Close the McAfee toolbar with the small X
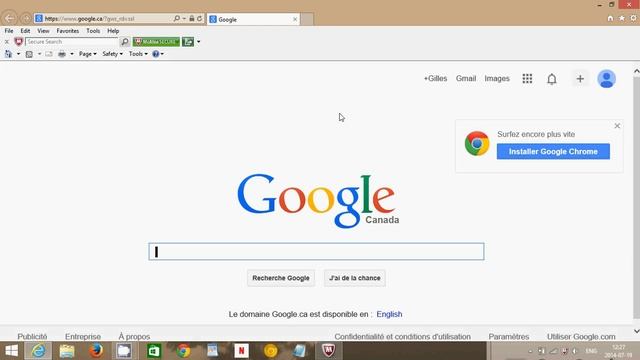Image resolution: width=640 pixels, height=360 pixels. point(7,42)
